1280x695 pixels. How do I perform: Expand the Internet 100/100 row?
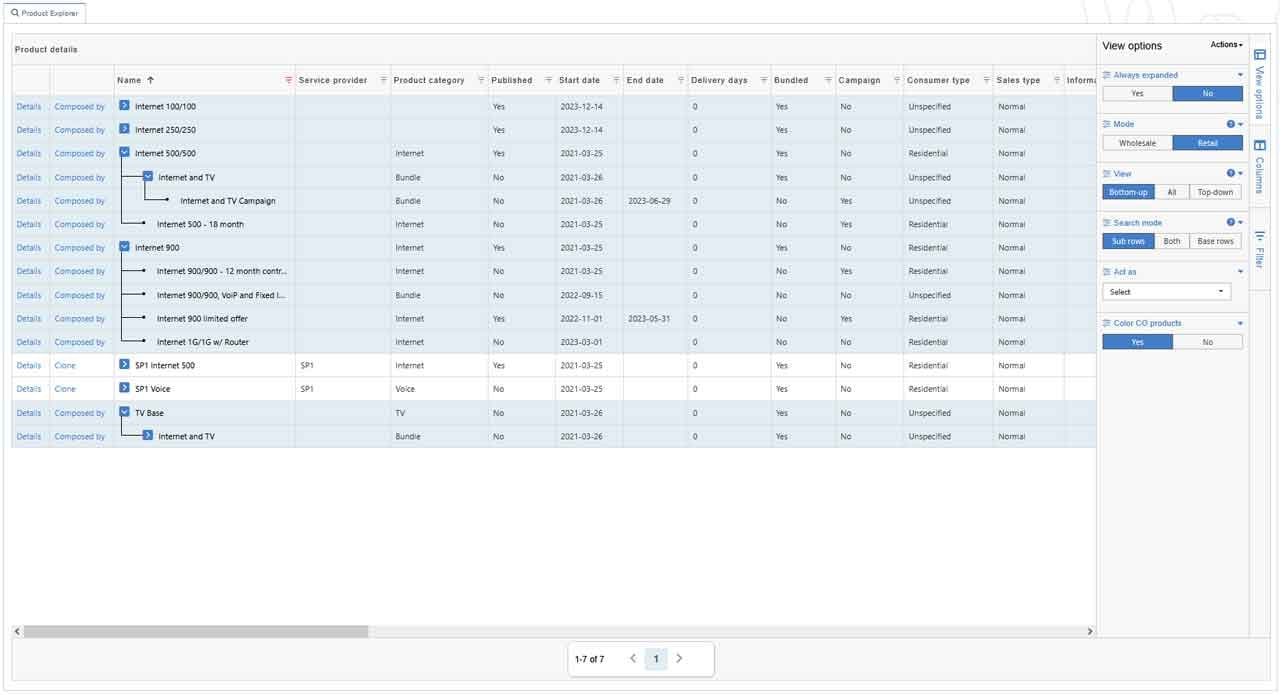(124, 106)
